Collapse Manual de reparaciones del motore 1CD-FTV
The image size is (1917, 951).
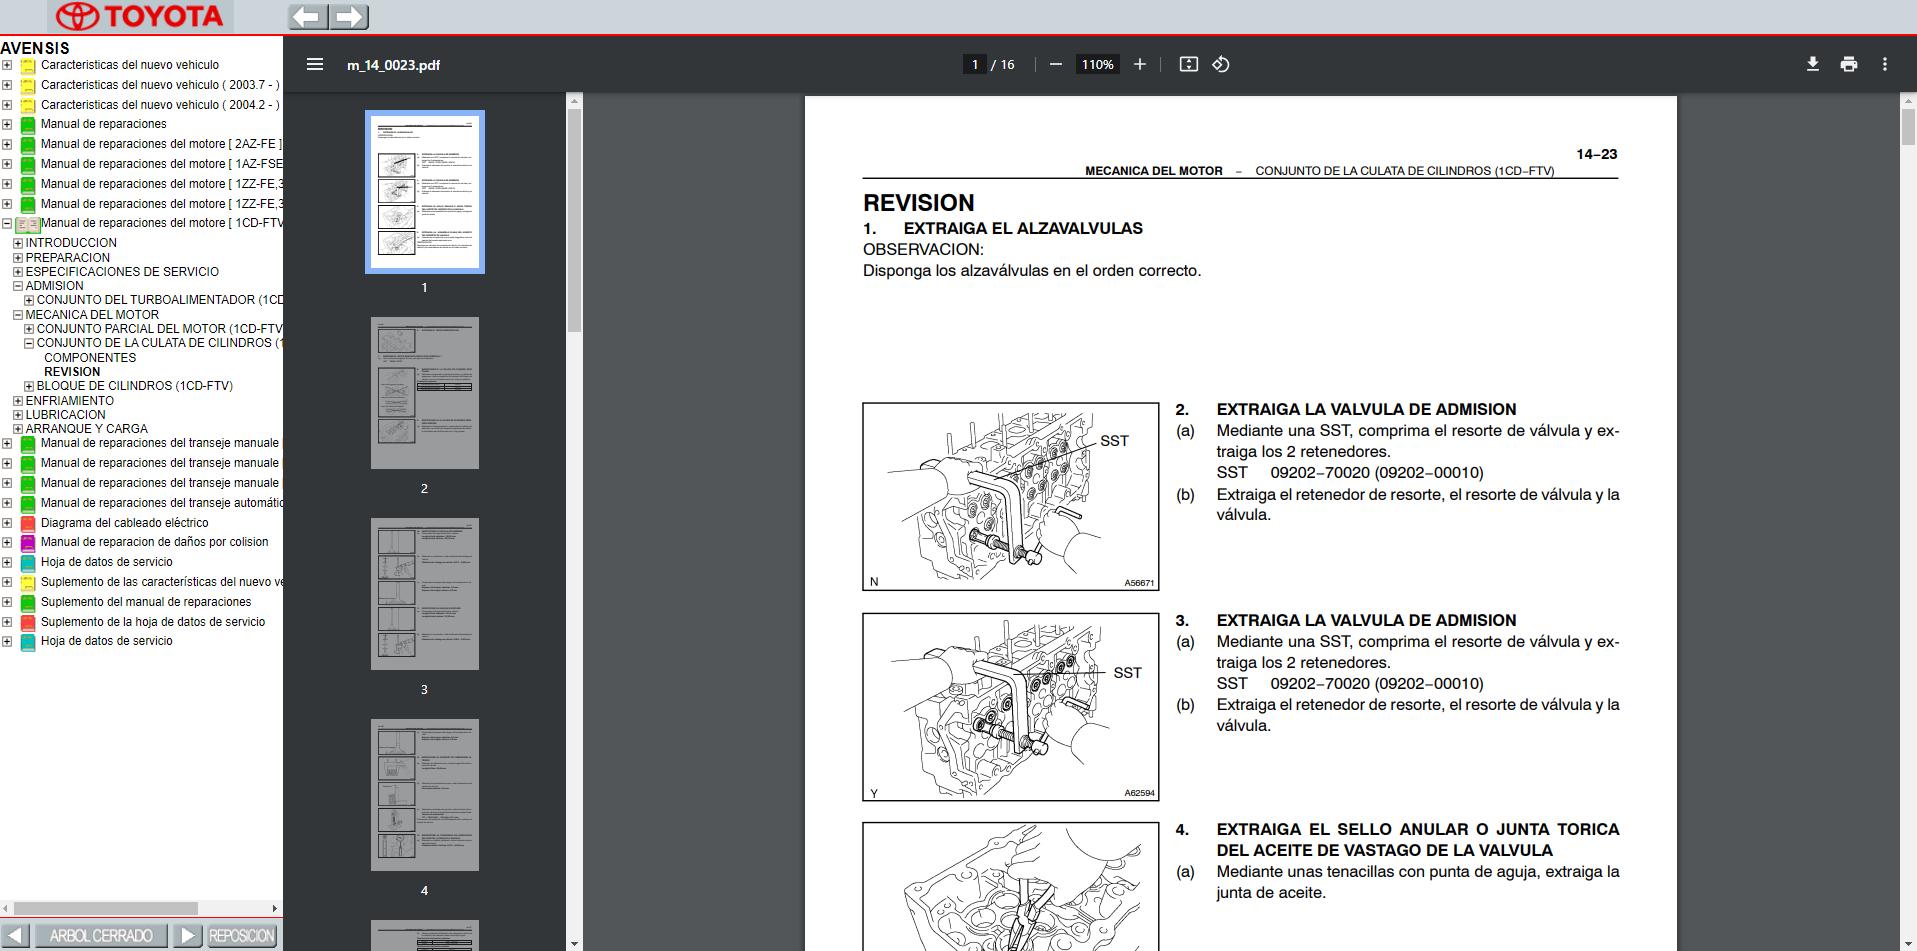(7, 223)
